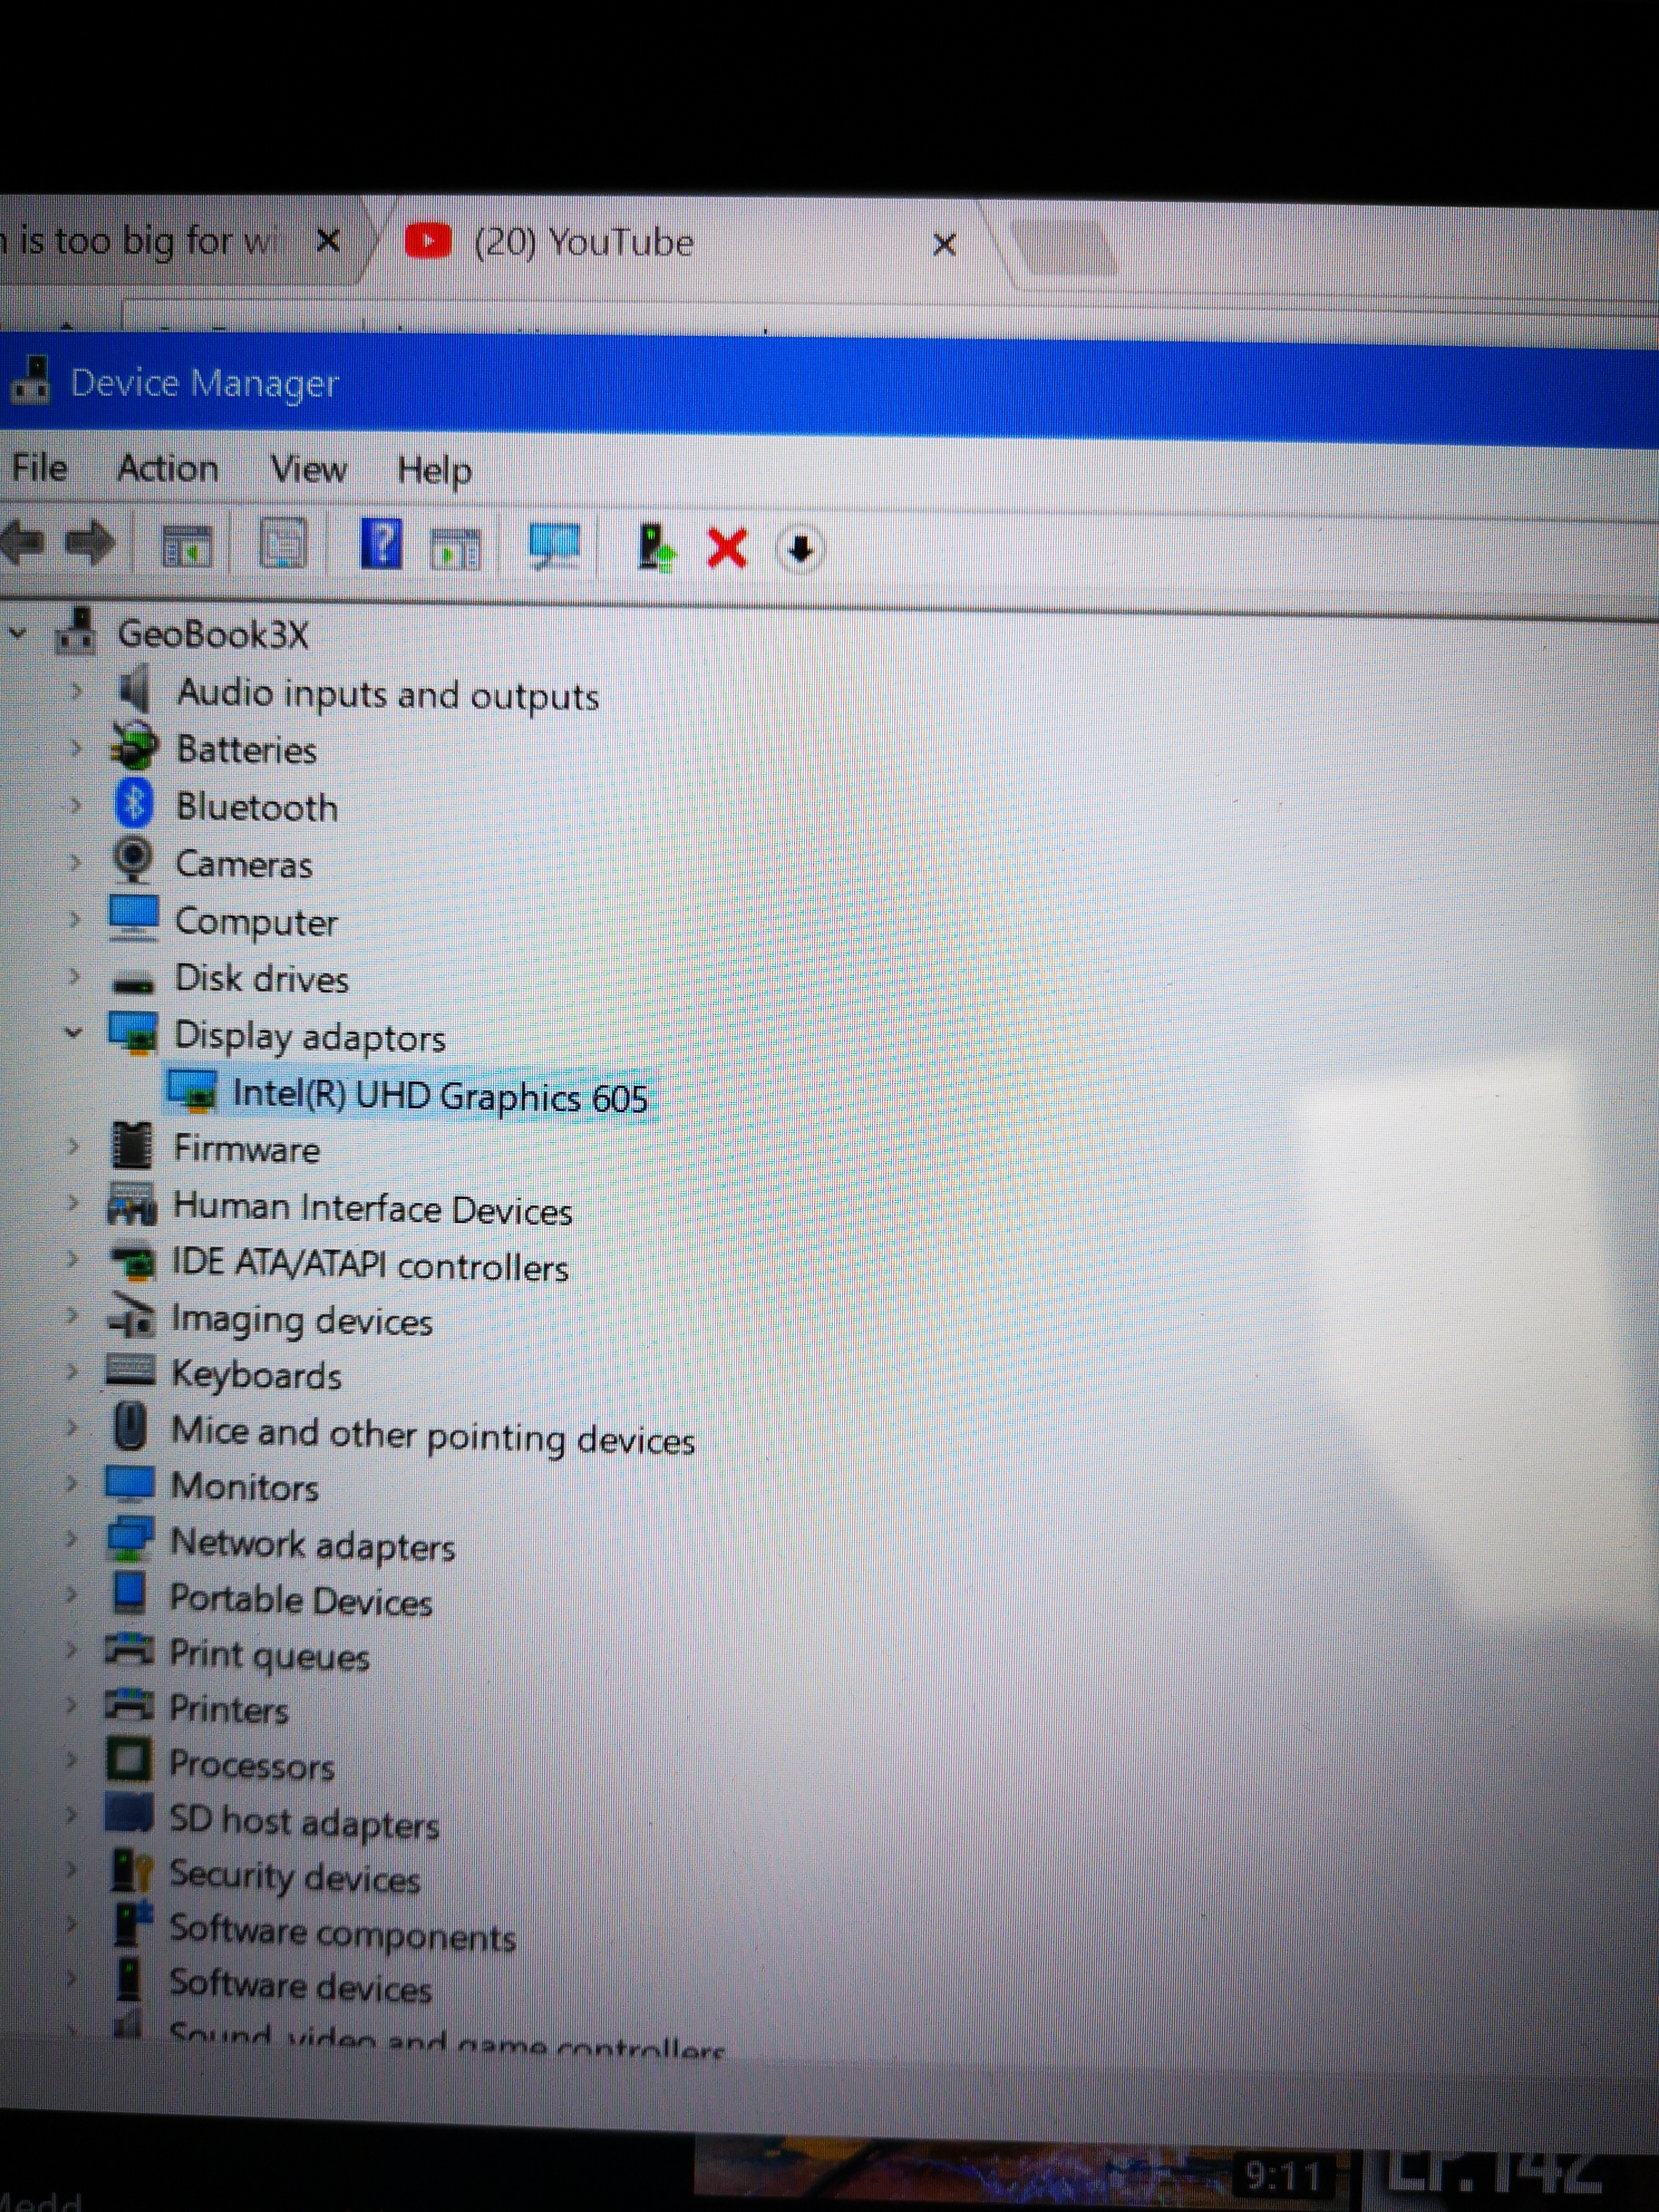The width and height of the screenshot is (1659, 2212).
Task: Open the Action menu
Action: click(167, 468)
